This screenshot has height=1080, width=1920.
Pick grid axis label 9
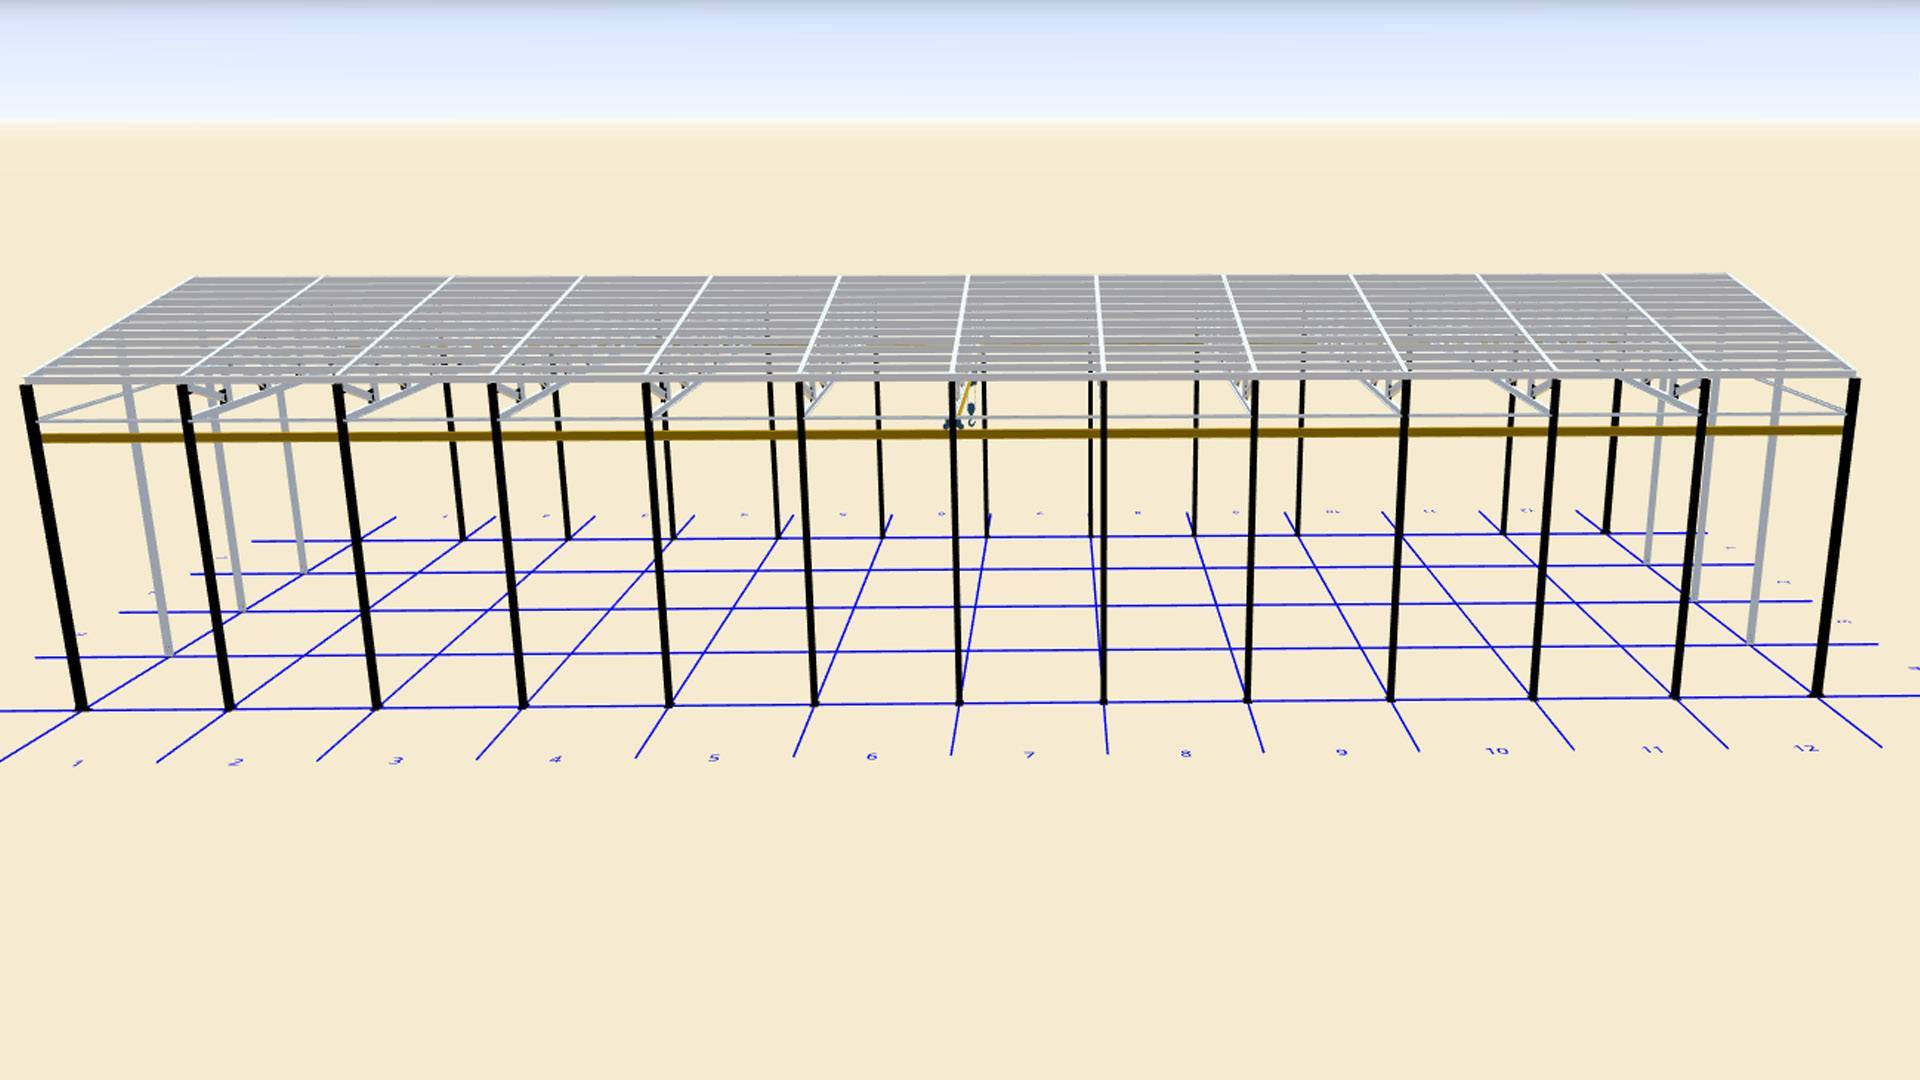(1342, 752)
